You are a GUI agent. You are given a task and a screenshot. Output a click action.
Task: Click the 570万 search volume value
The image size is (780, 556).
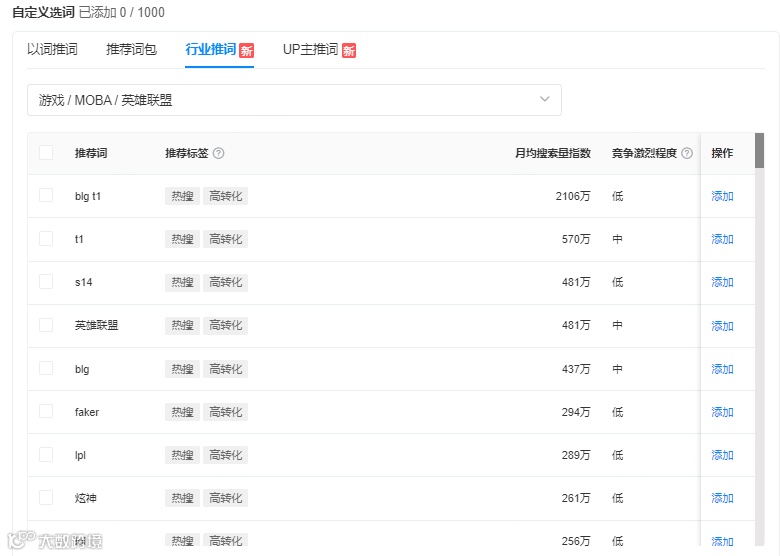coord(576,239)
